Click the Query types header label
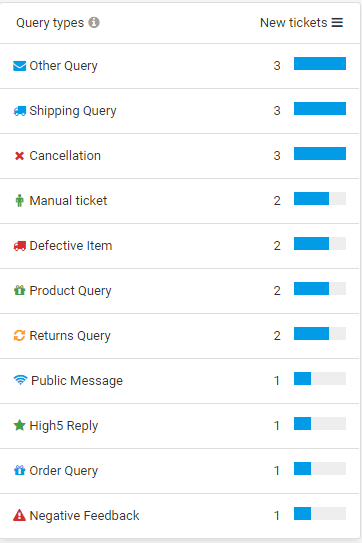The height and width of the screenshot is (543, 362). point(50,23)
